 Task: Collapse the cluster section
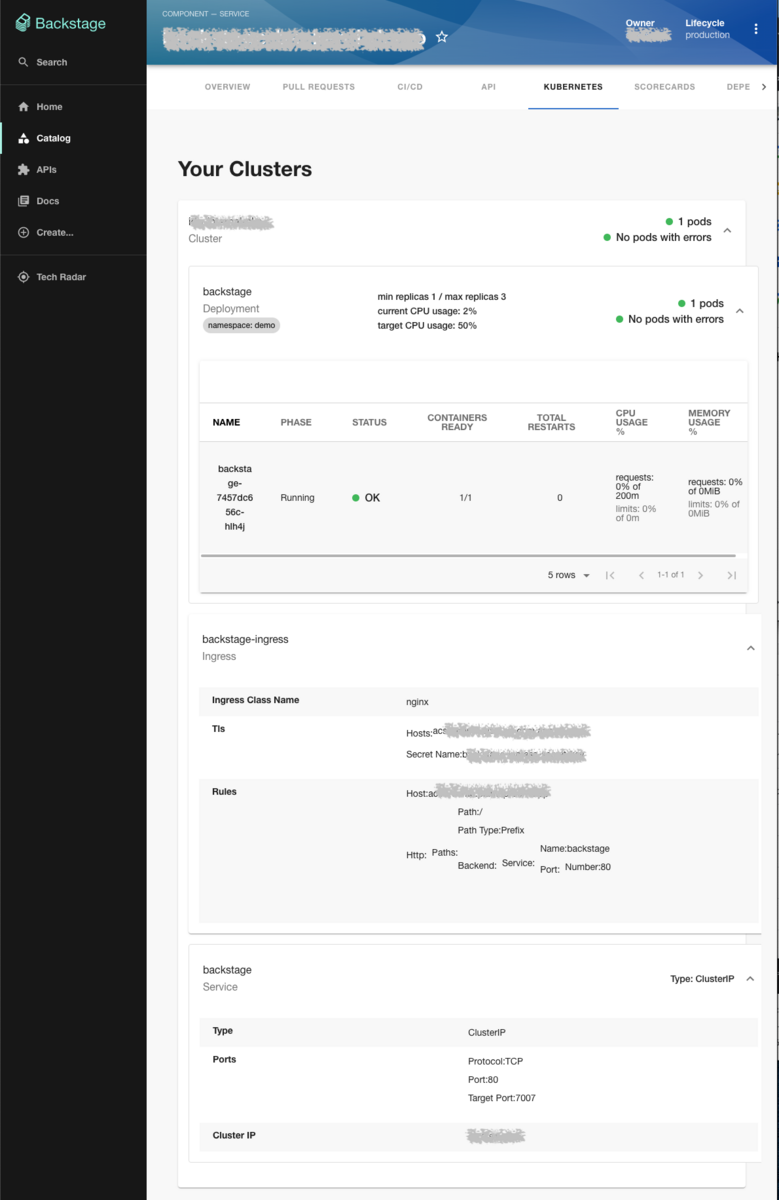coord(727,230)
